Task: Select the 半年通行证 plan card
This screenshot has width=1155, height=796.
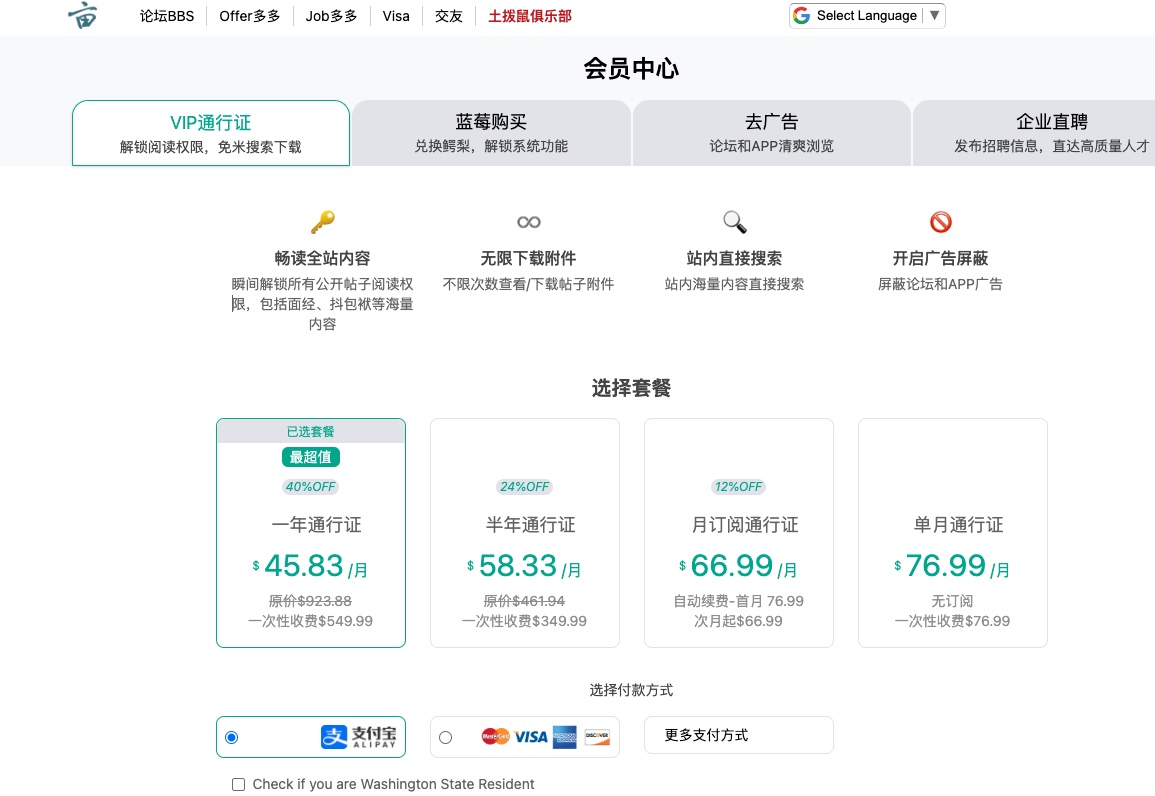Action: [524, 533]
